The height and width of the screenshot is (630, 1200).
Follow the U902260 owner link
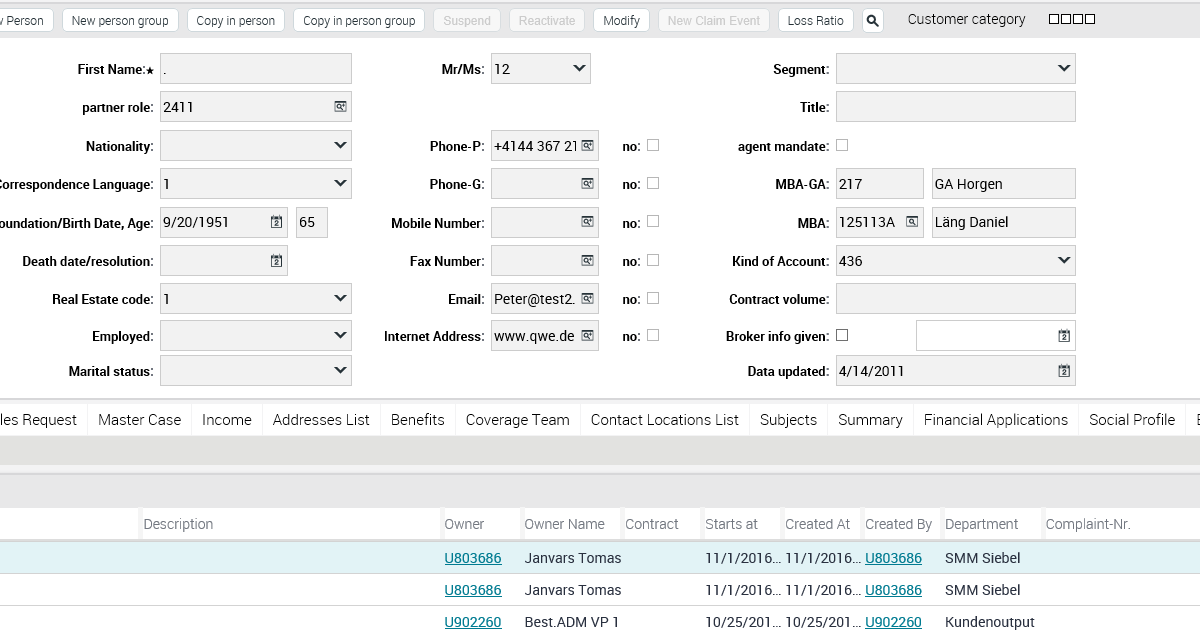pos(472,622)
